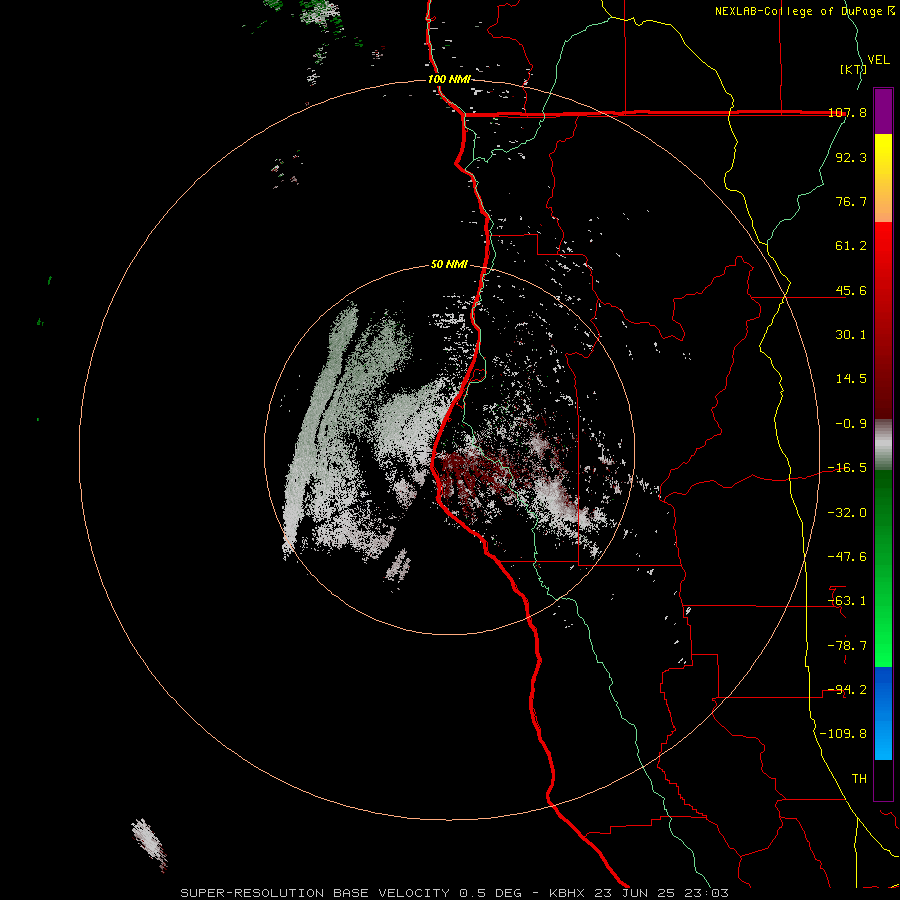The height and width of the screenshot is (900, 900).
Task: Pick the gray segment near zero velocity
Action: pyautogui.click(x=883, y=445)
